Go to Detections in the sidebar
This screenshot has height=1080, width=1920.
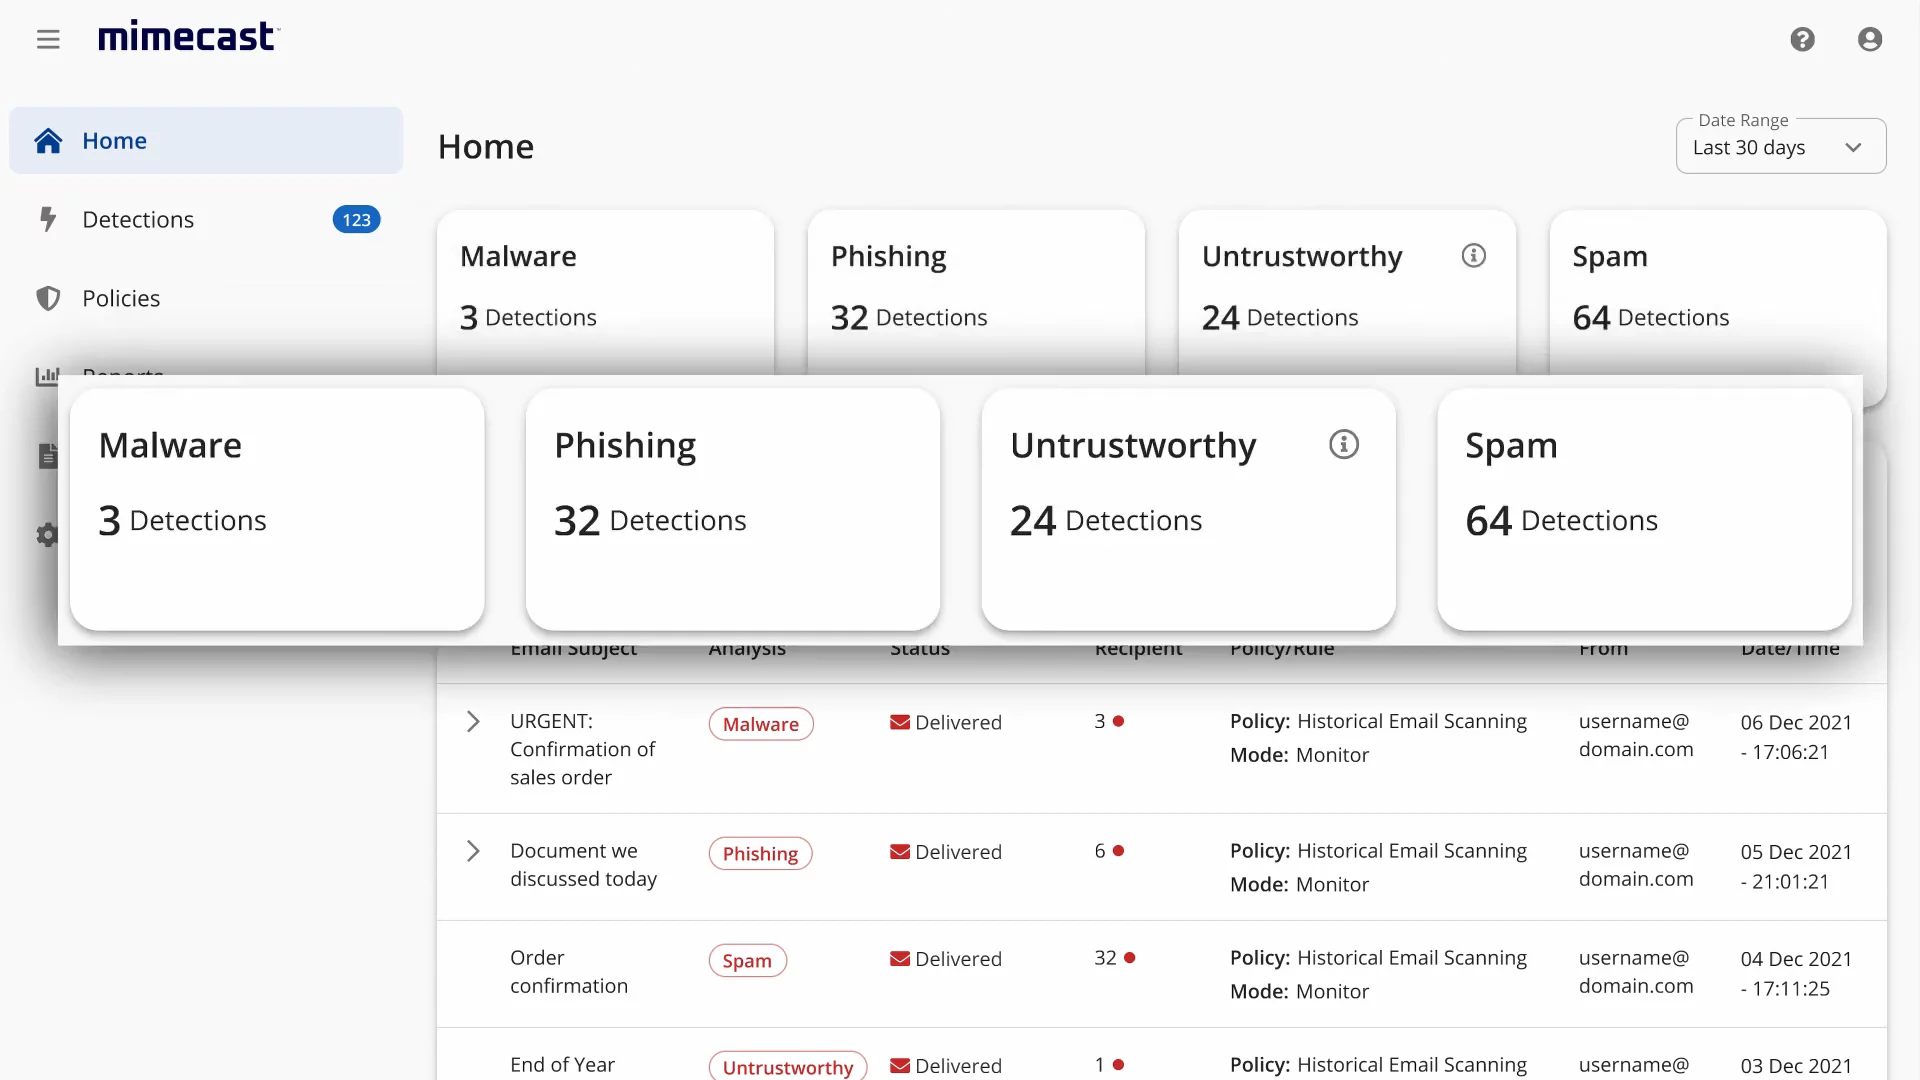click(138, 220)
